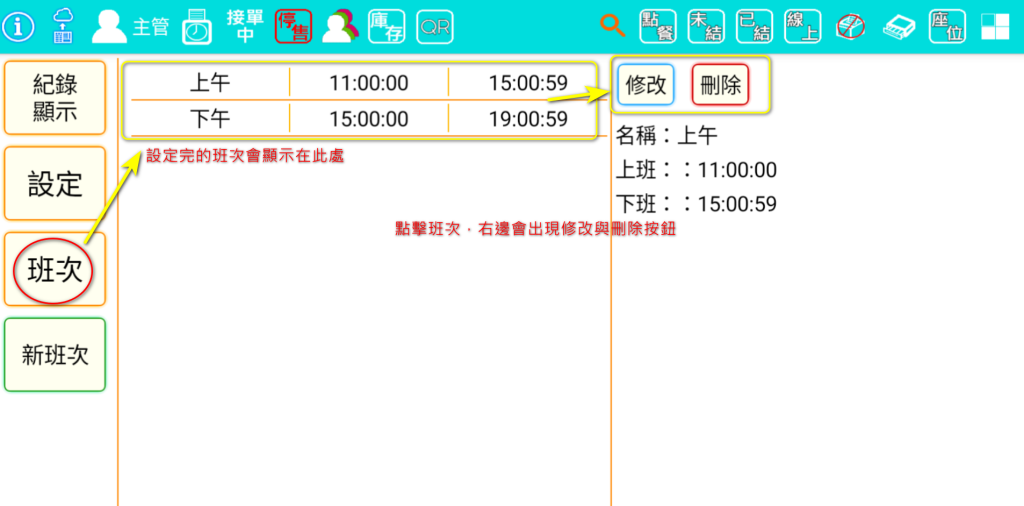Click the red 停售 stop-sale icon

click(293, 27)
